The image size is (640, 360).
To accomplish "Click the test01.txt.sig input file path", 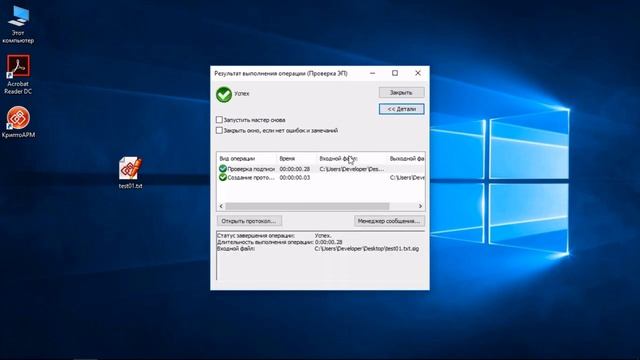I will click(x=367, y=249).
